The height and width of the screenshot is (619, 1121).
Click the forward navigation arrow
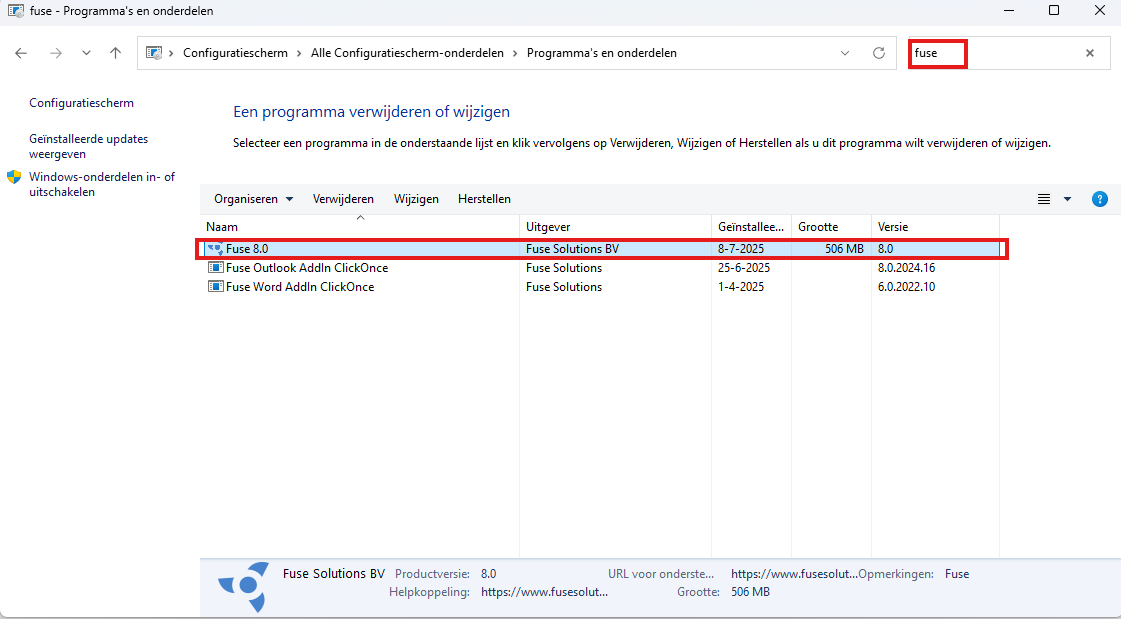(56, 53)
